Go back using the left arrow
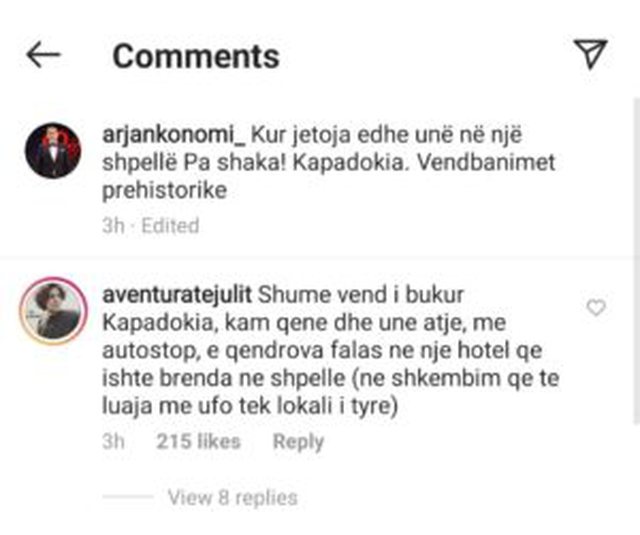The height and width of the screenshot is (535, 640). (x=43, y=54)
